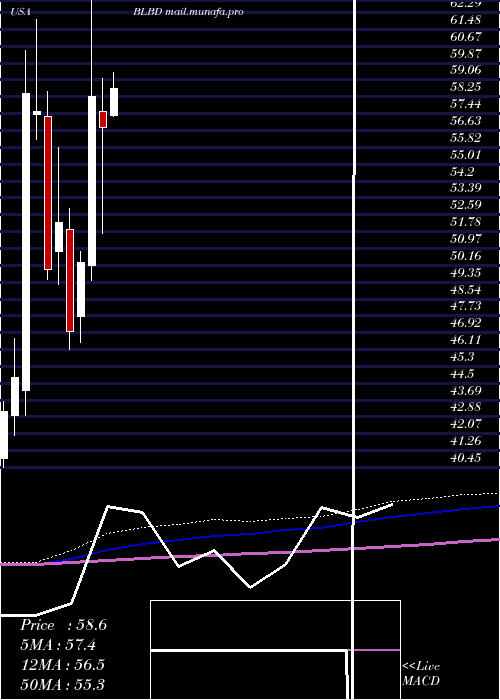Click the tallest white candlestick body on the left
The width and height of the screenshot is (500, 700).
coord(26,242)
